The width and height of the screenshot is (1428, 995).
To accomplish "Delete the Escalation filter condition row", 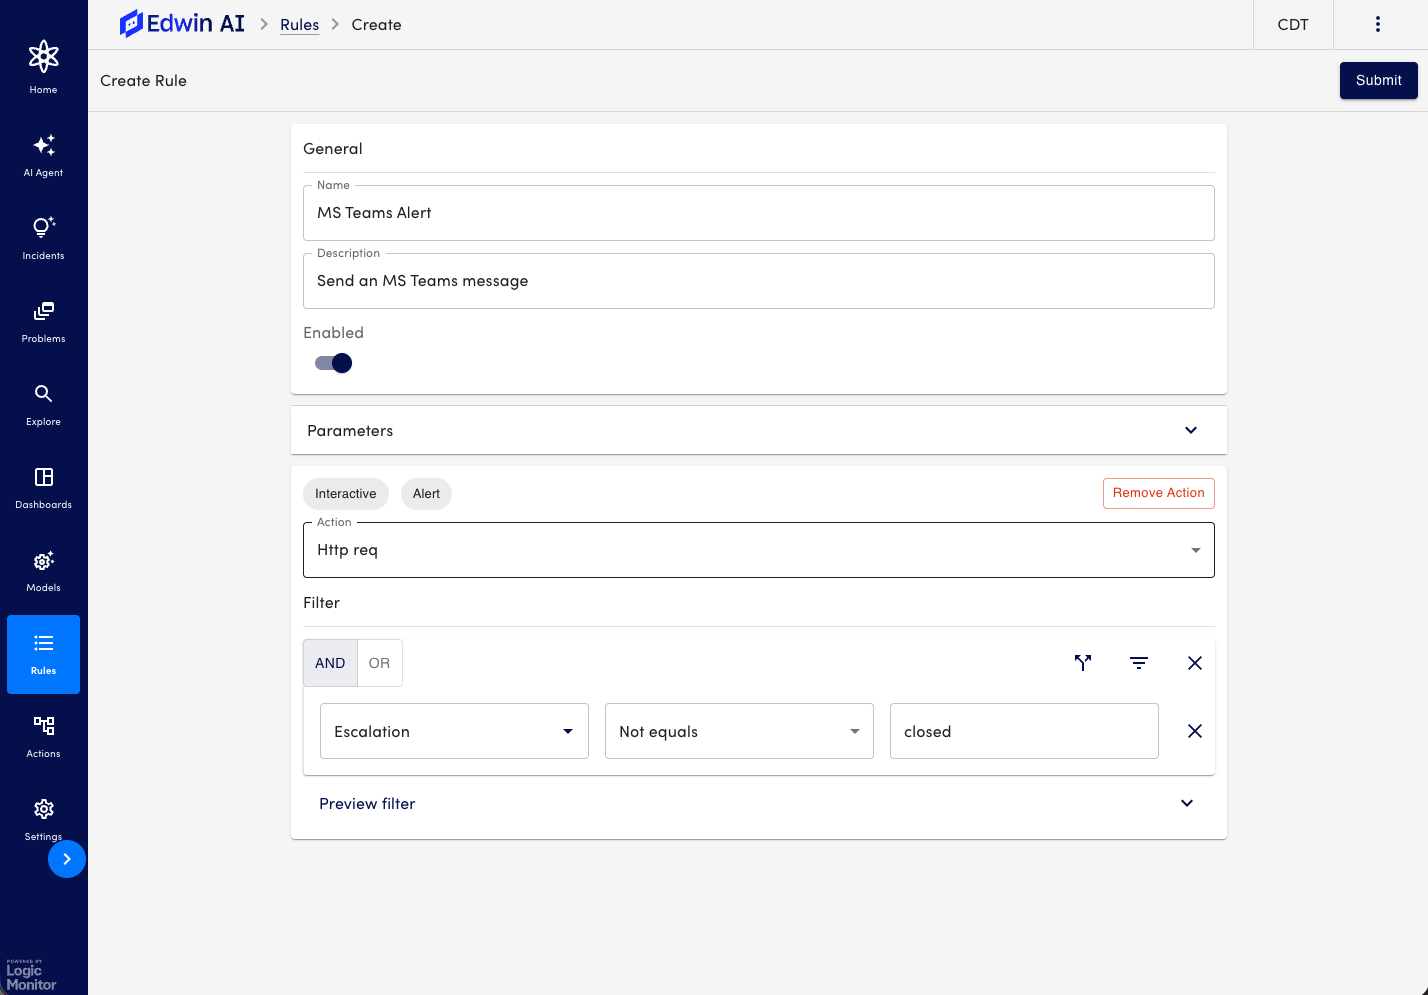I will tap(1195, 731).
